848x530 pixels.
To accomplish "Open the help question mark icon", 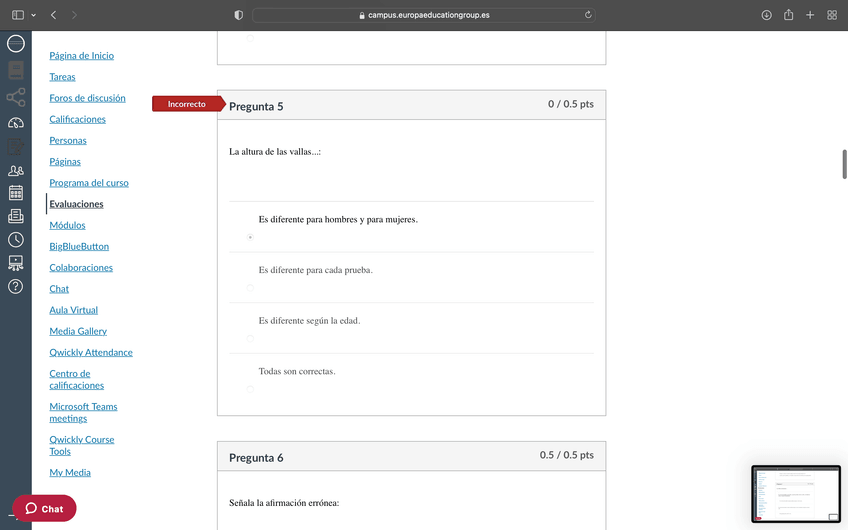I will pos(16,286).
